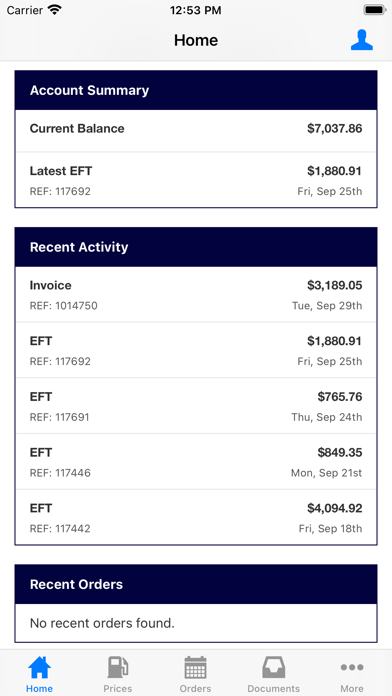Open Invoice REF 1014750
This screenshot has height=696, width=392.
pyautogui.click(x=196, y=294)
